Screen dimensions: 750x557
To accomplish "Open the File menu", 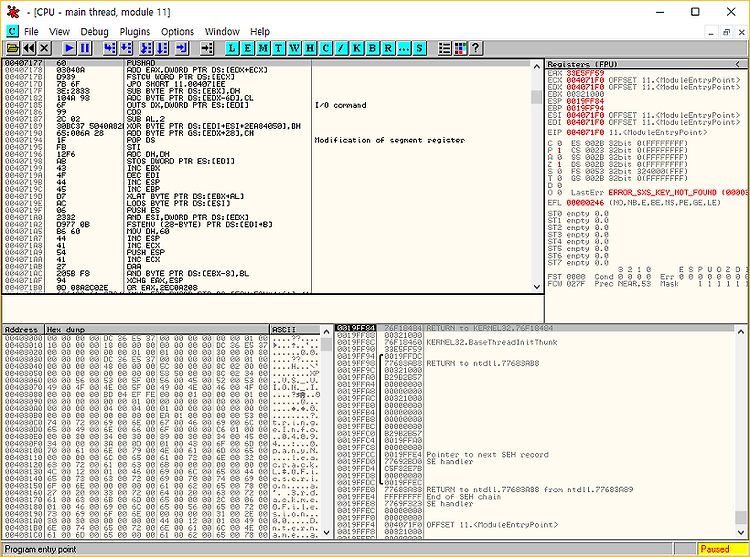I will [31, 32].
